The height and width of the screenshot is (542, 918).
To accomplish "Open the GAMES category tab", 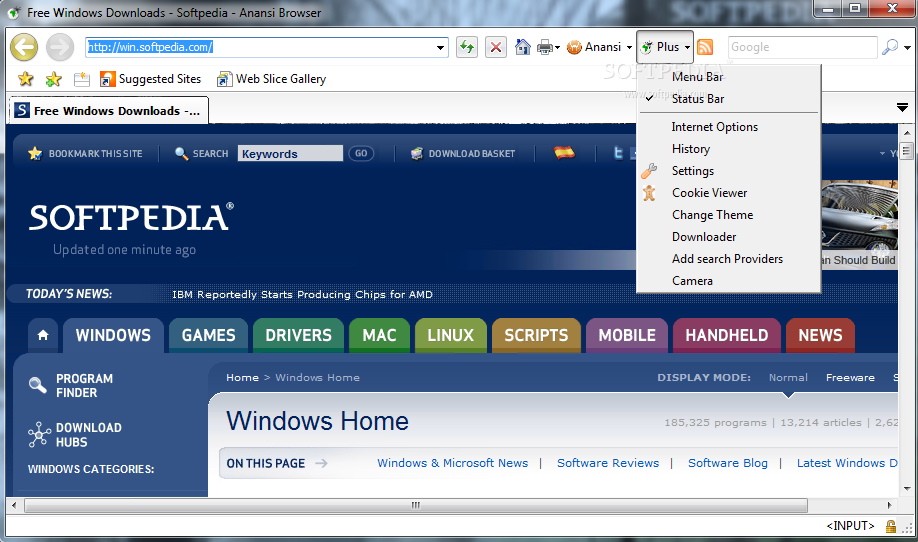I will click(208, 335).
